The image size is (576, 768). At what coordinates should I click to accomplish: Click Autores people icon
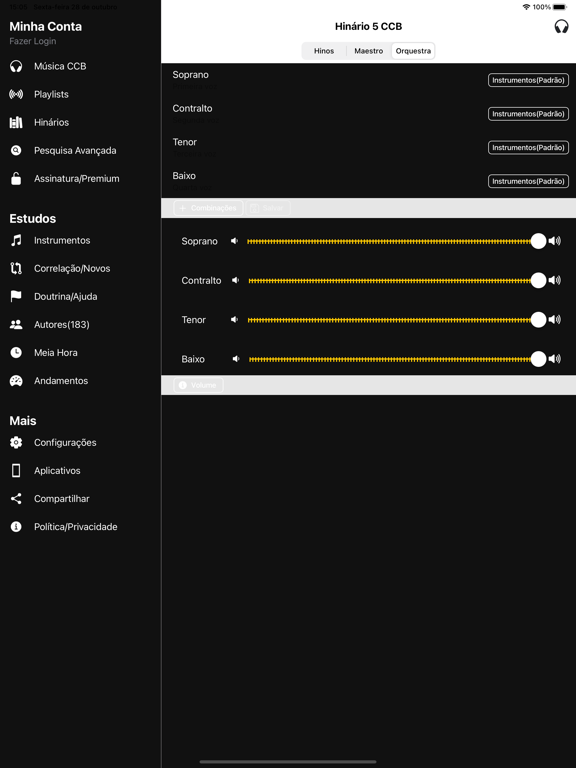tap(16, 324)
